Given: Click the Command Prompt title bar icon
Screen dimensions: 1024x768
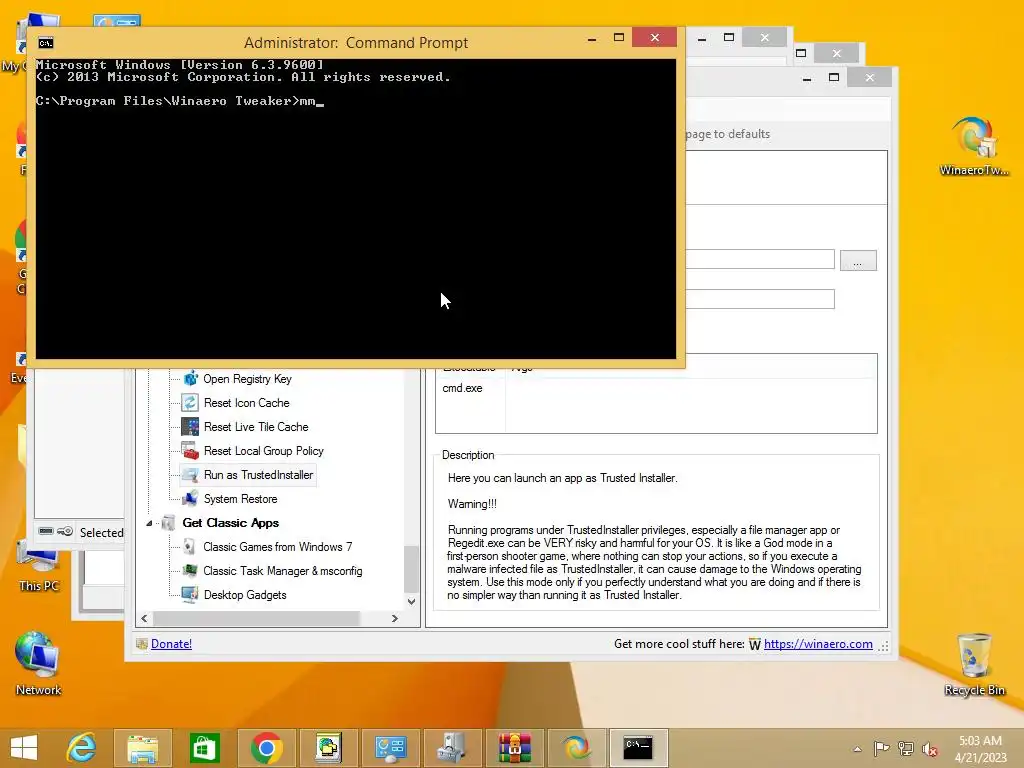Looking at the screenshot, I should pos(46,43).
